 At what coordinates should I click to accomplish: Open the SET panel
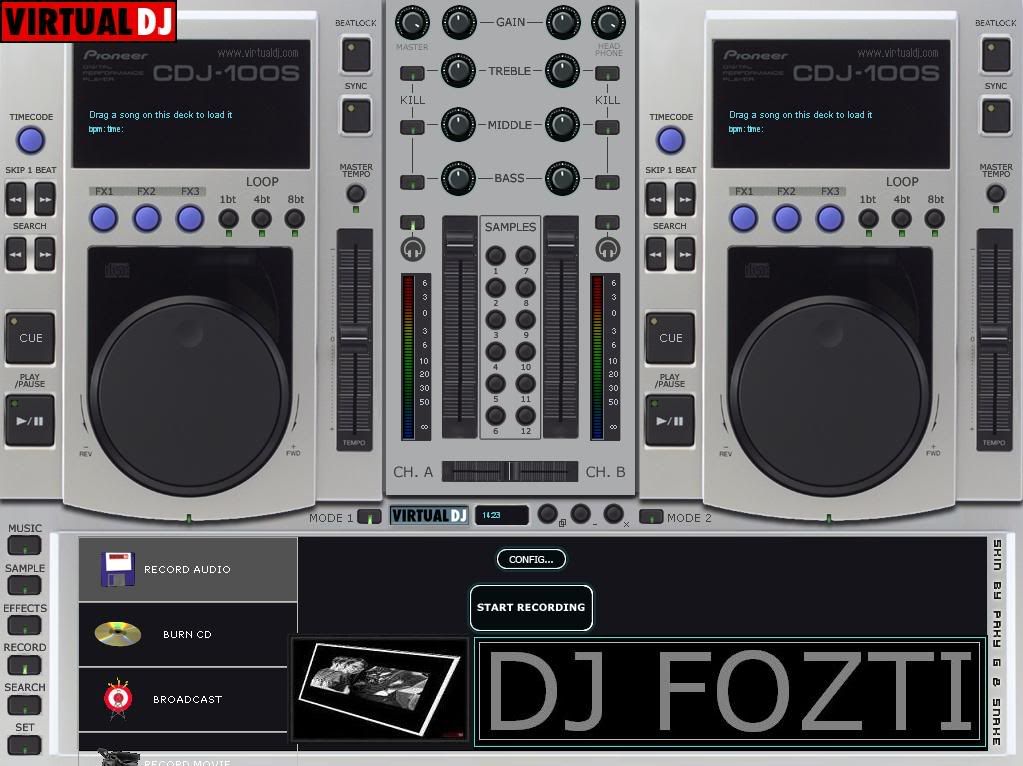[24, 744]
